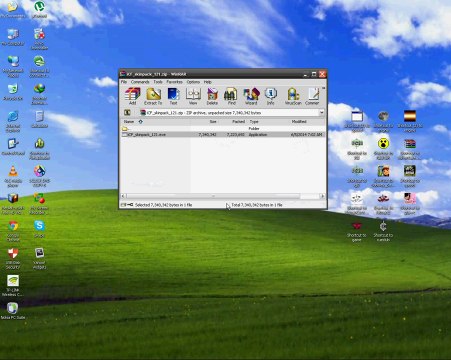Open the Wizard toolbar icon
Viewport: 451px width, 360px height.
(x=251, y=96)
